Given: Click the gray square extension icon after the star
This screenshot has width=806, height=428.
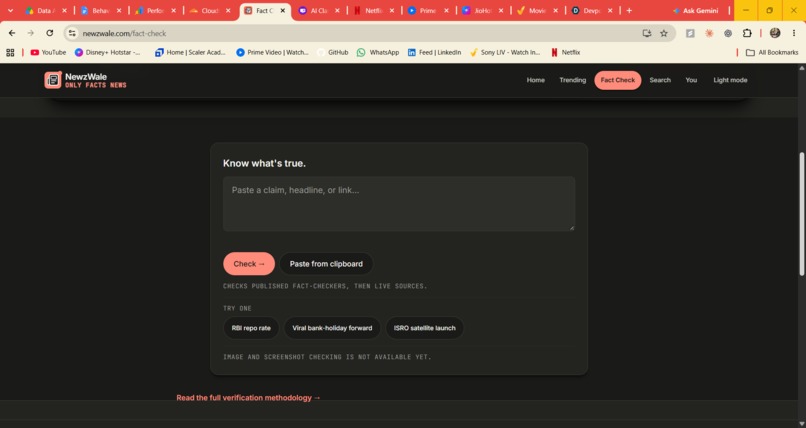Looking at the screenshot, I should (x=690, y=33).
